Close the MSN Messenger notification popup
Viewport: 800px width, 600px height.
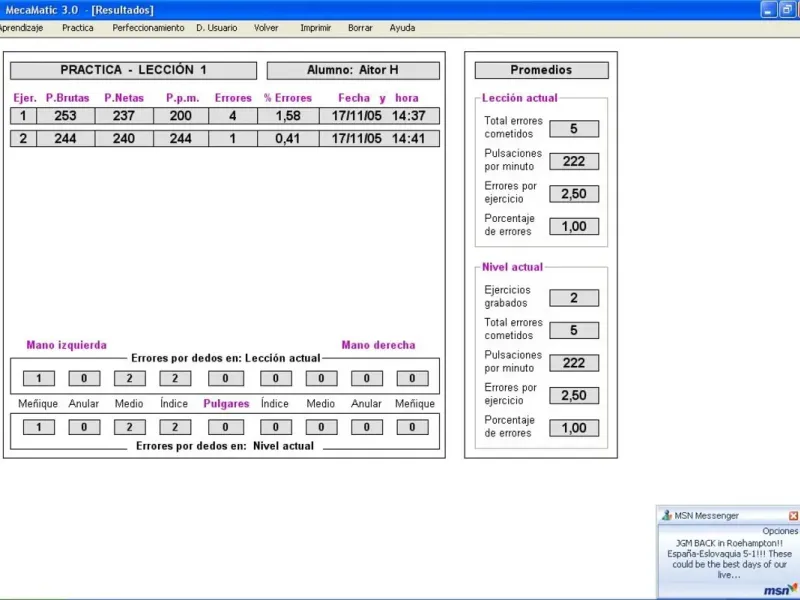793,516
